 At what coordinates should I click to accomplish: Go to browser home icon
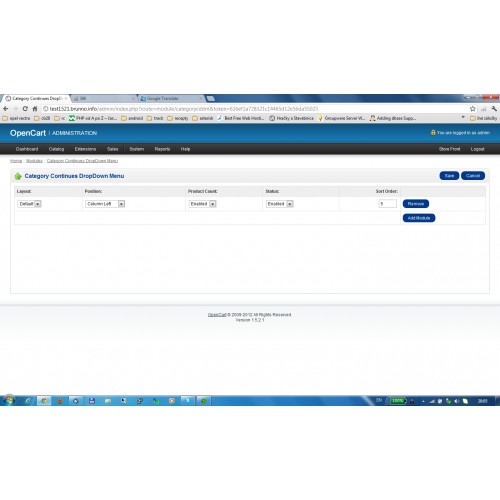(x=35, y=109)
